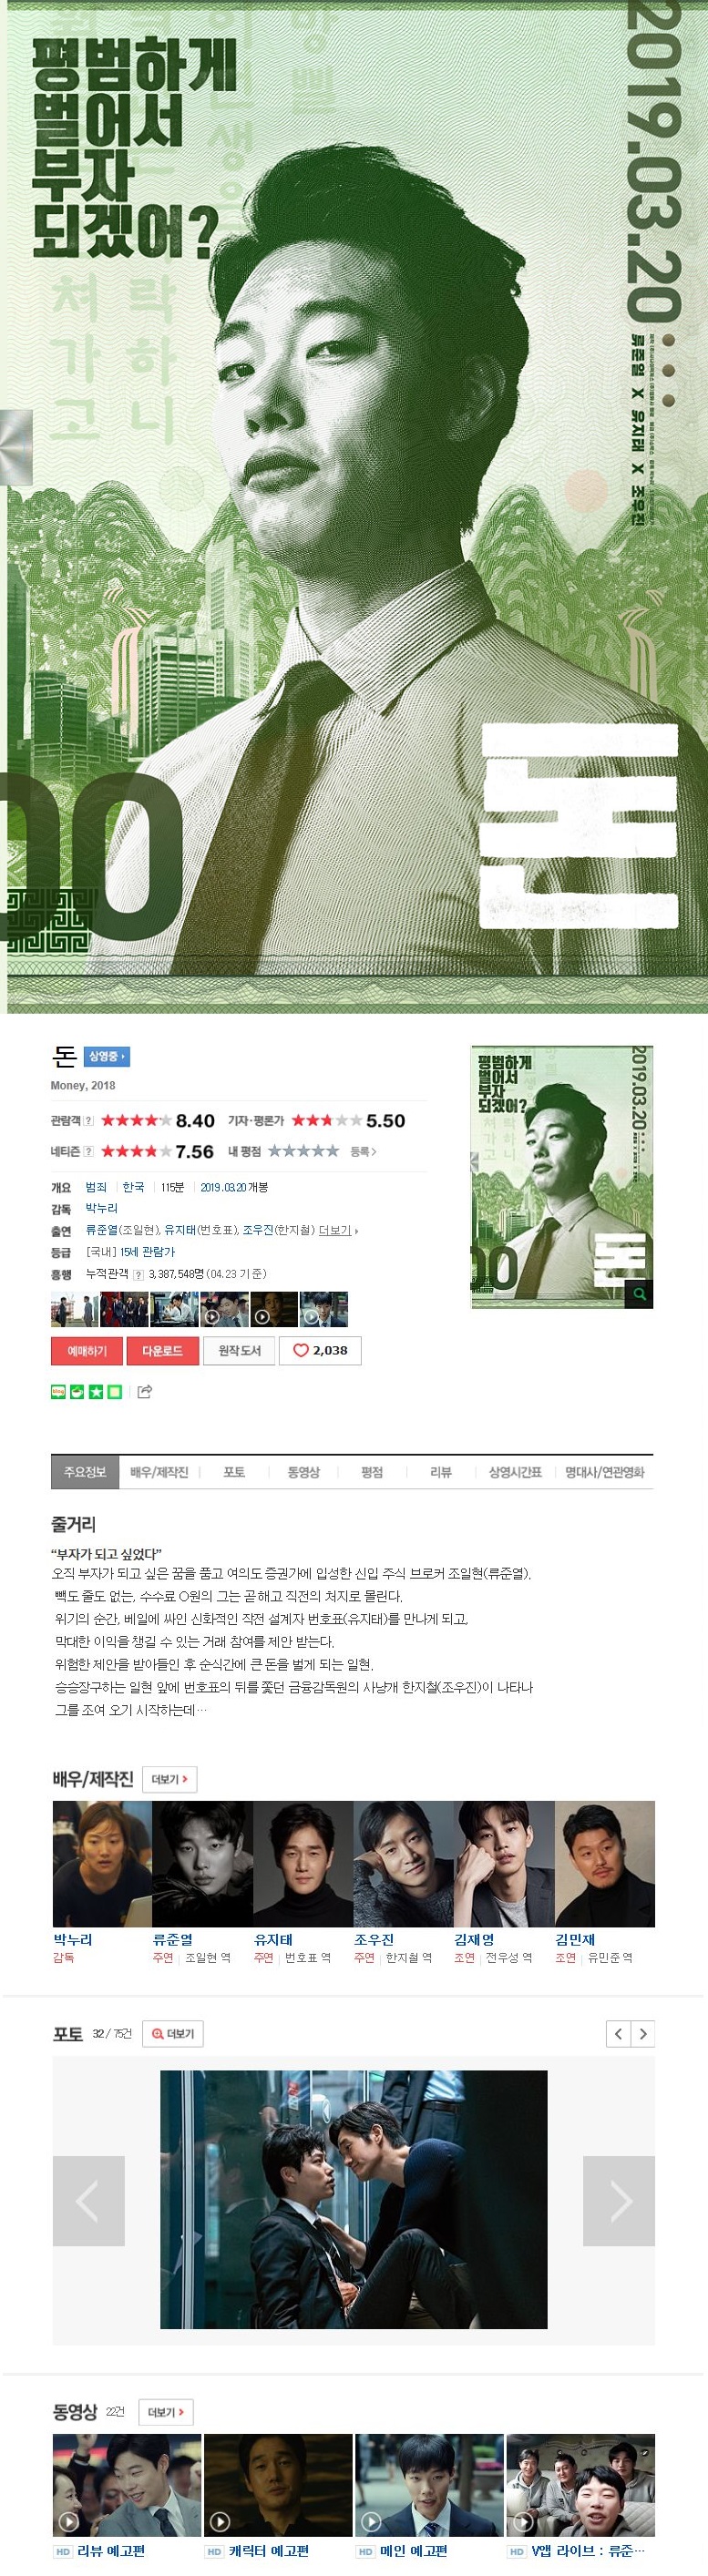Click the magnifier icon on the poster thumbnail
Screen dimensions: 708x2576
[x=639, y=1294]
